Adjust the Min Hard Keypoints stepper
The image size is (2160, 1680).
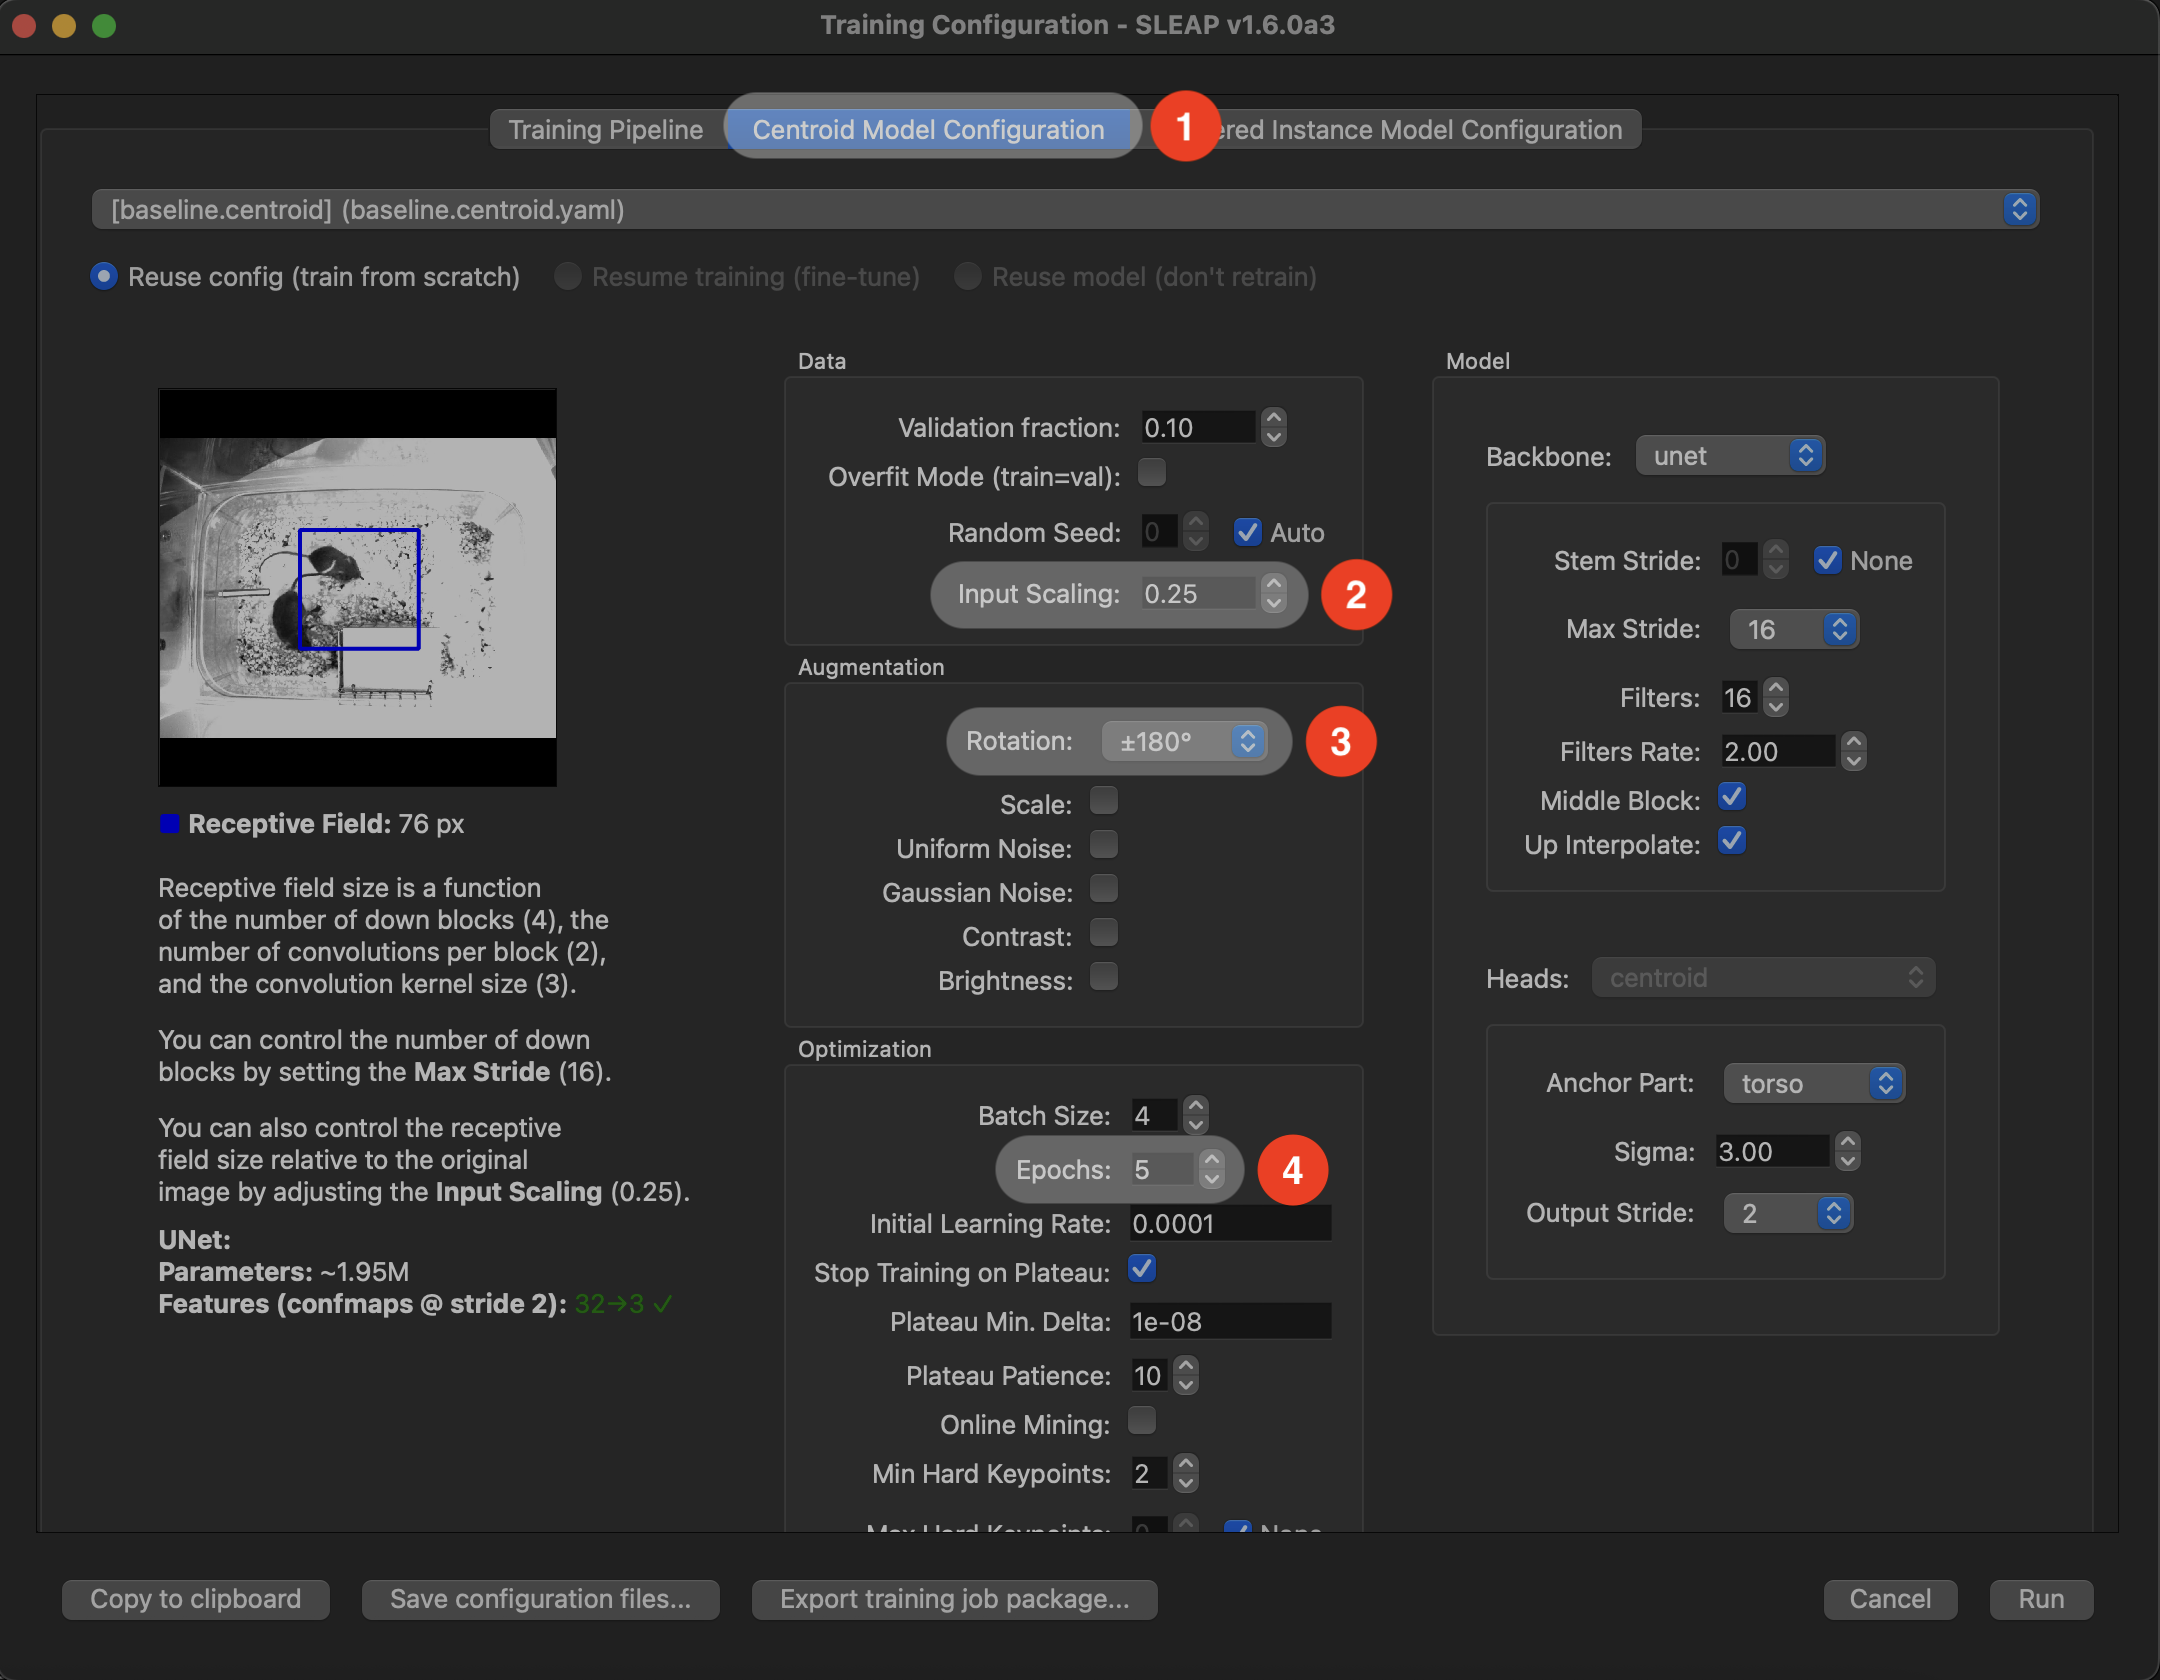click(x=1185, y=1473)
